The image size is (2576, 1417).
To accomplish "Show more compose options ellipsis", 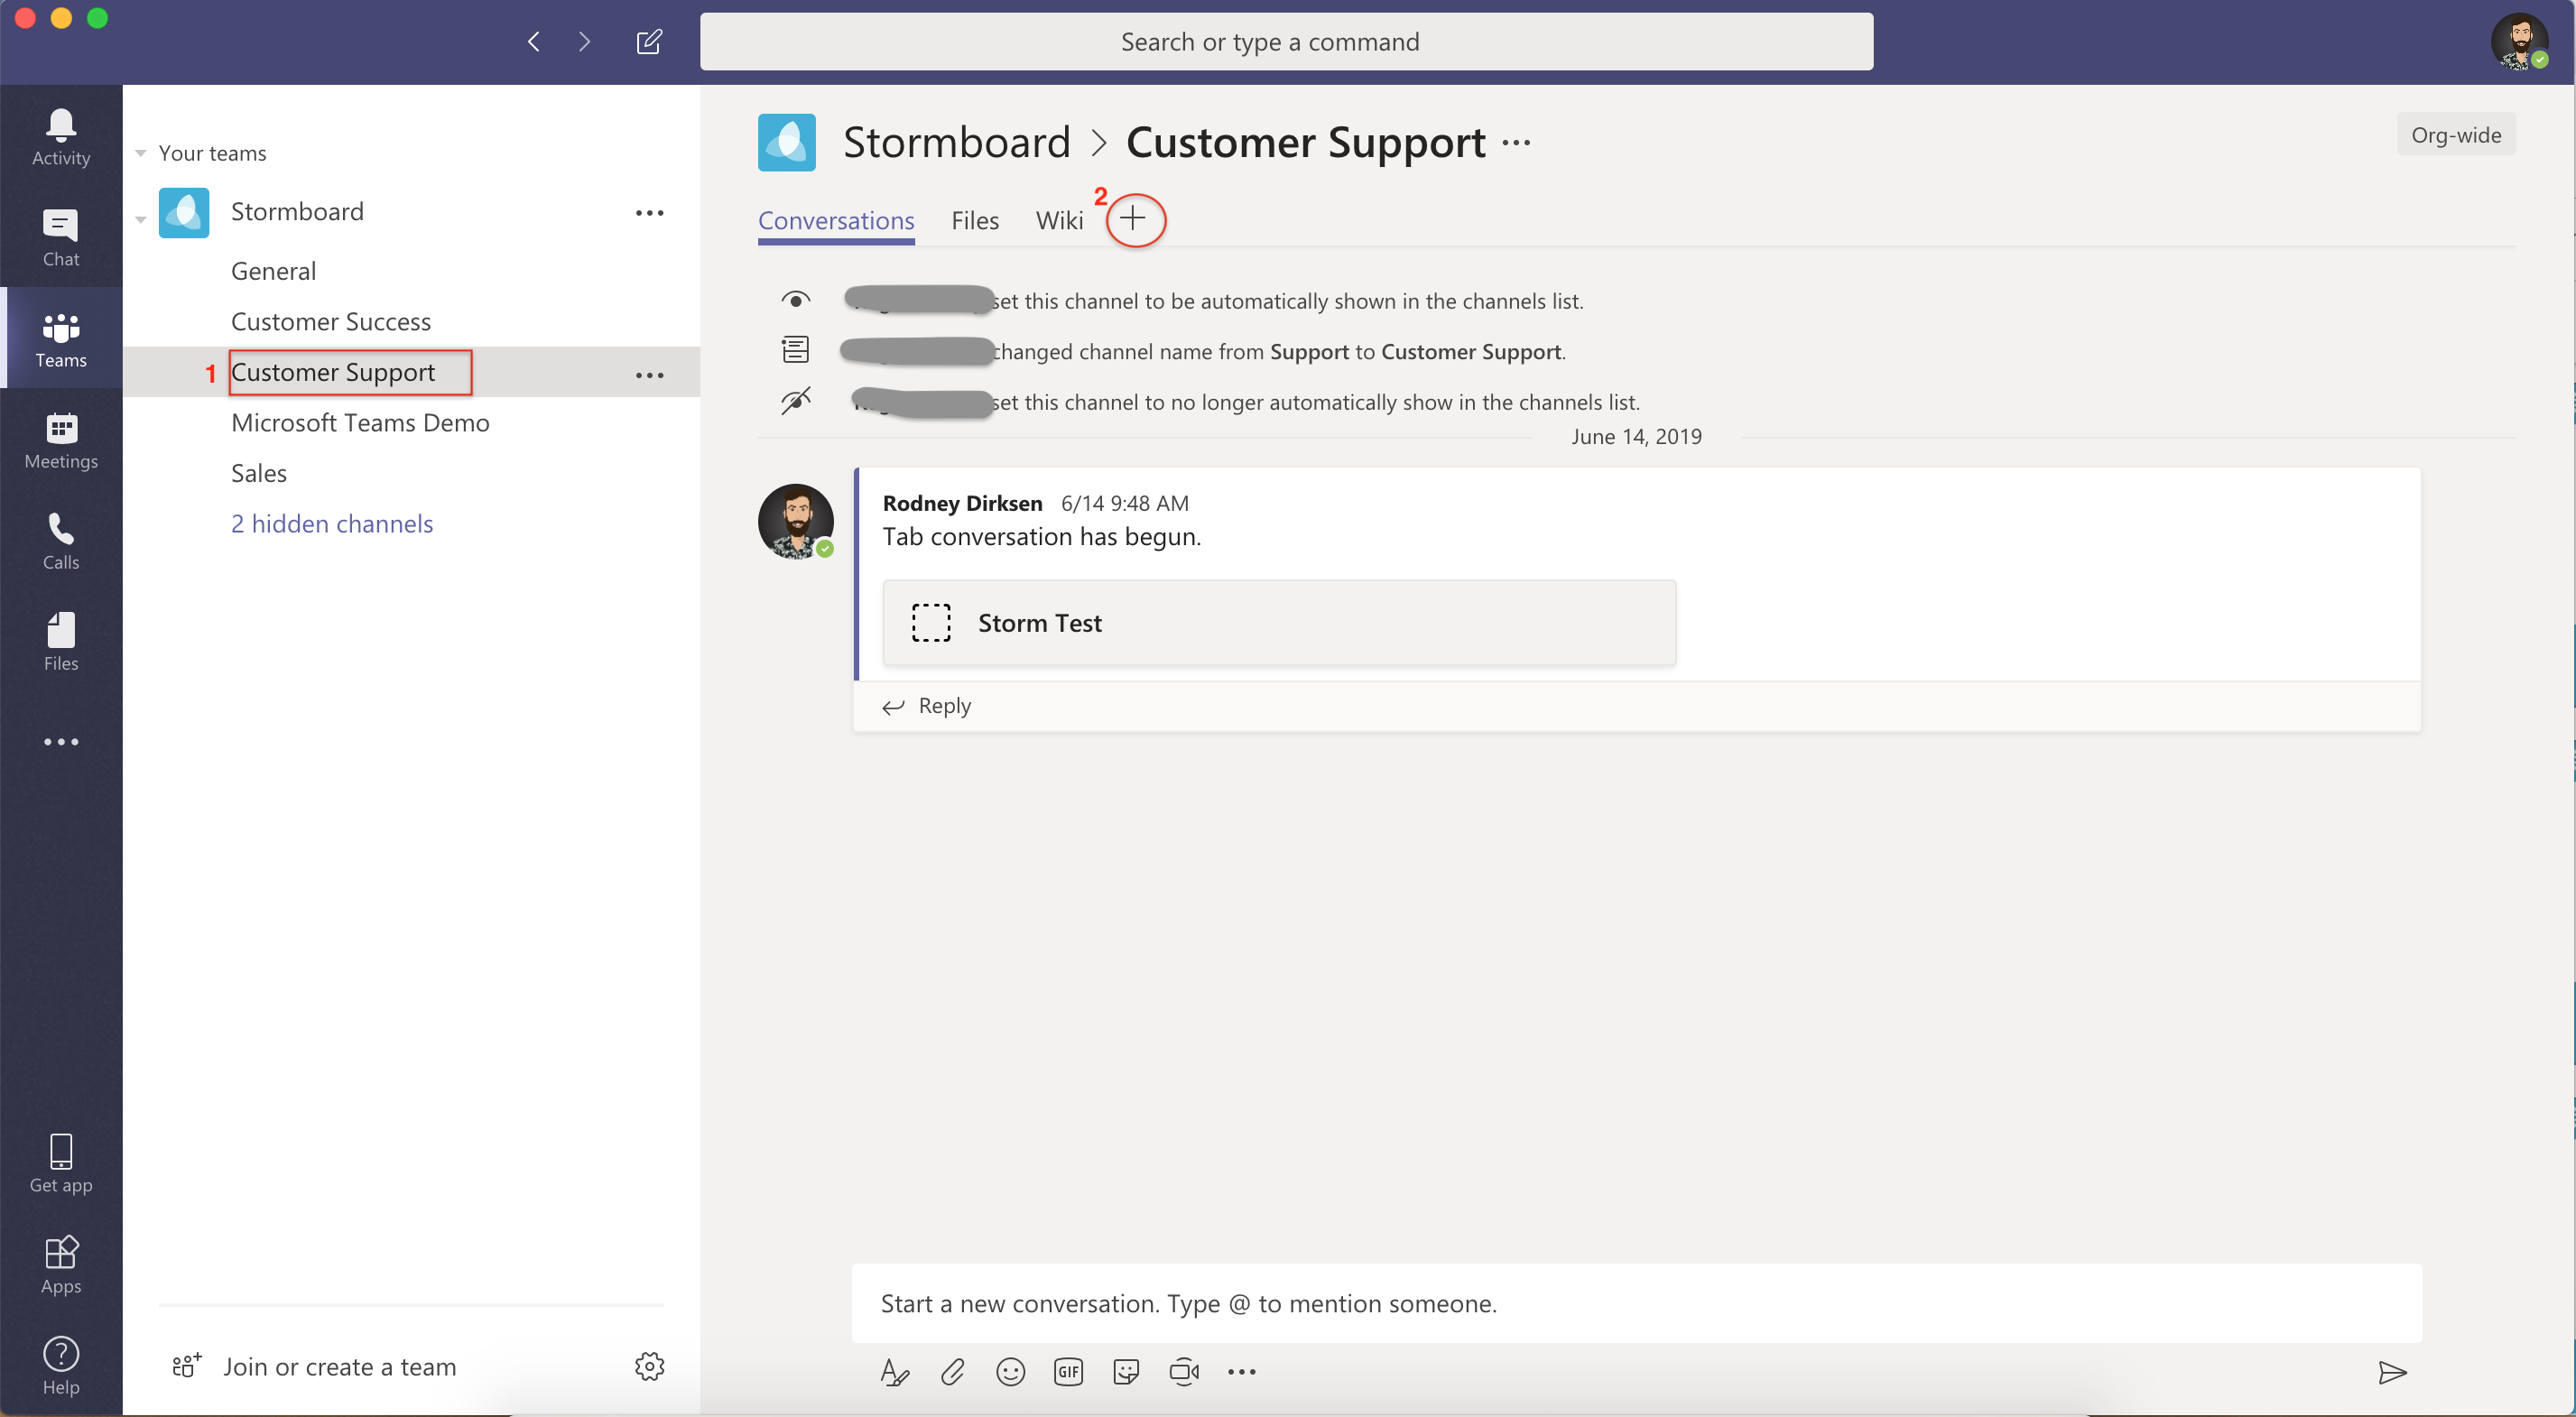I will click(1242, 1372).
